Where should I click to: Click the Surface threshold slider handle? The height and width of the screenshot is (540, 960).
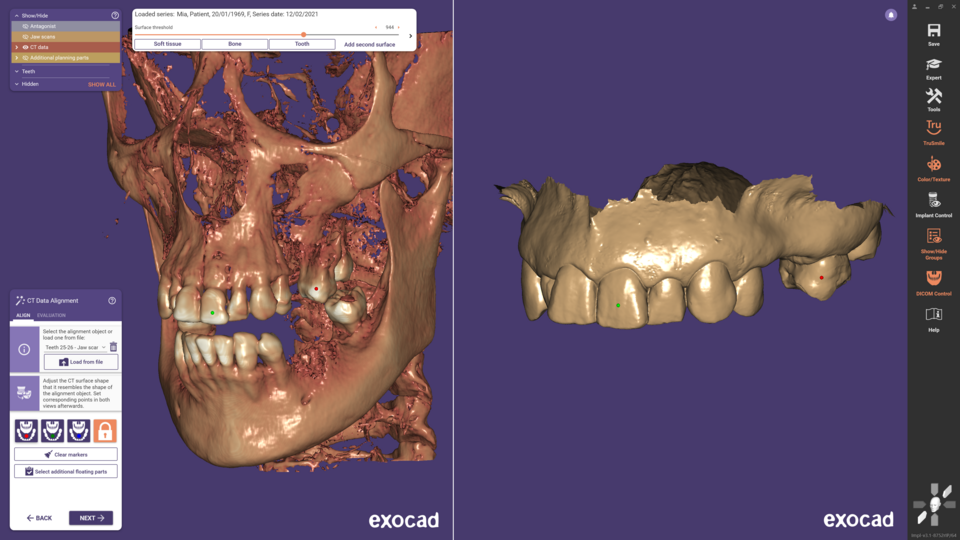tap(304, 34)
